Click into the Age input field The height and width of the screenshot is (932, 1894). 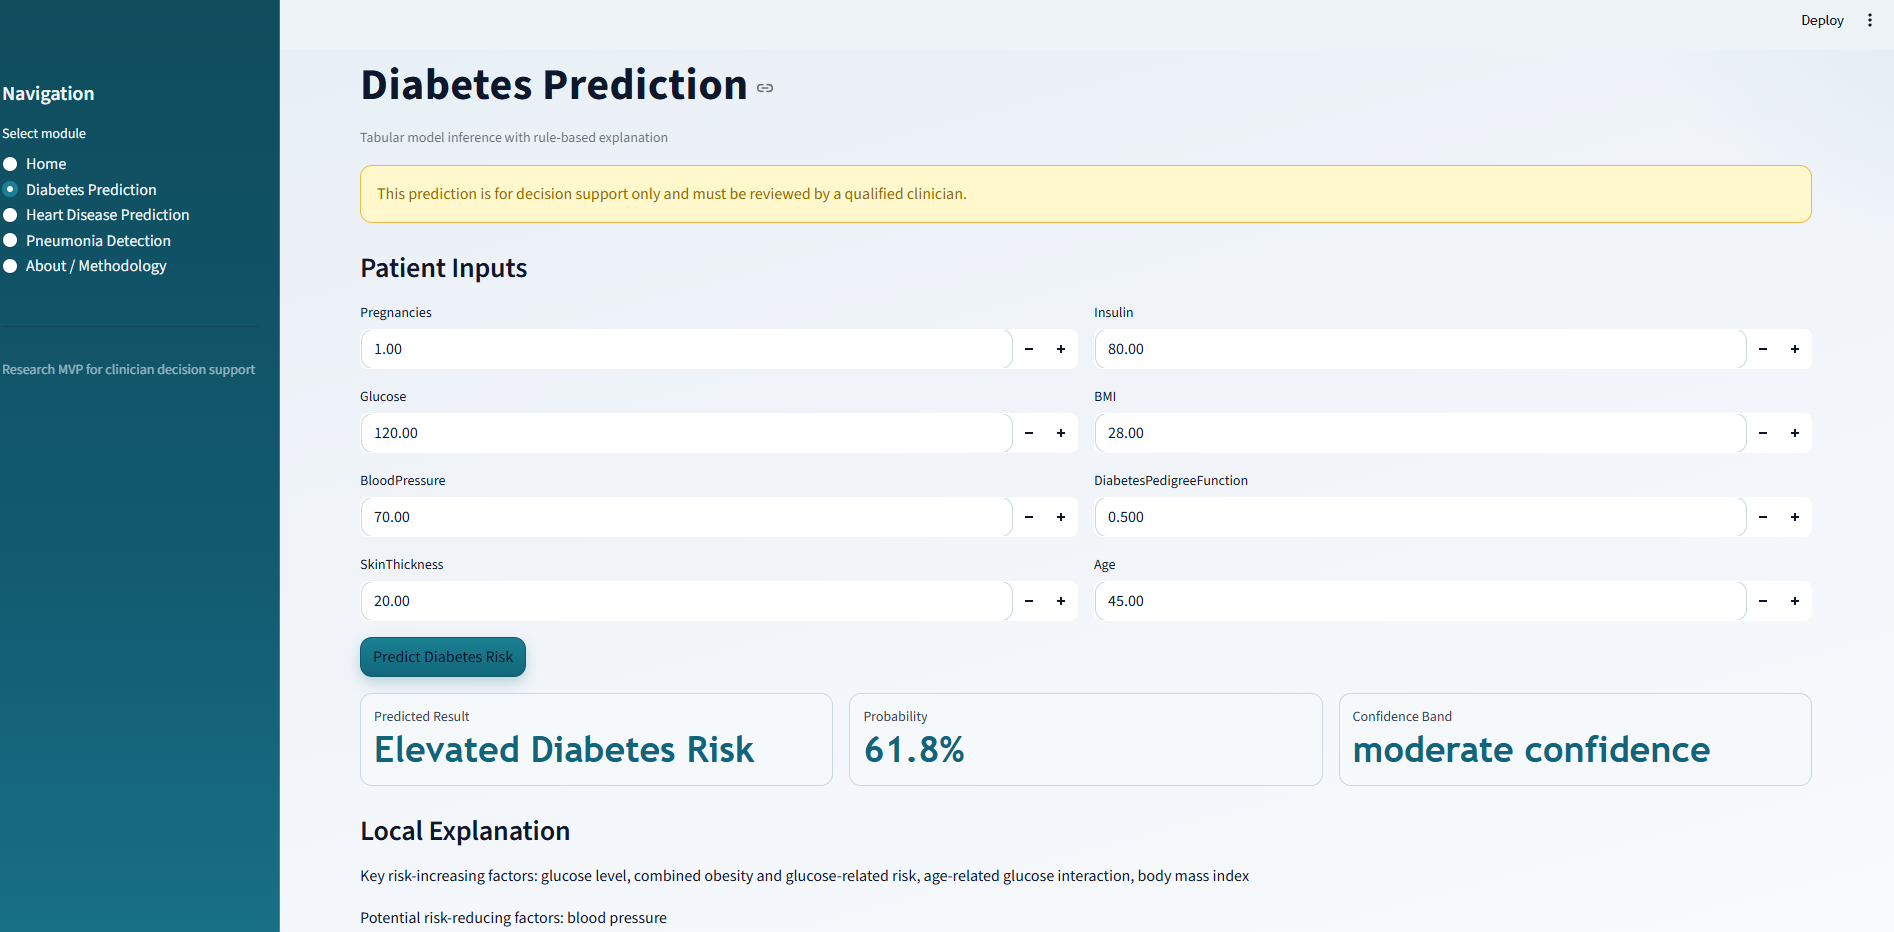tap(1420, 601)
